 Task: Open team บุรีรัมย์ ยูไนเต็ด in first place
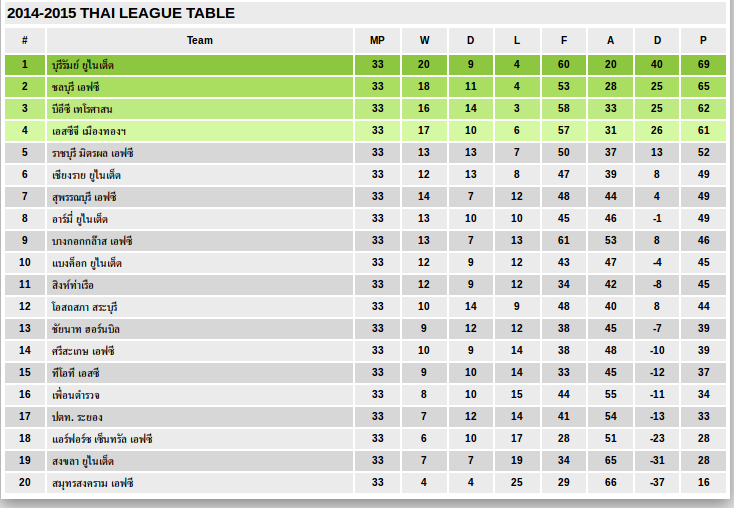click(x=83, y=65)
